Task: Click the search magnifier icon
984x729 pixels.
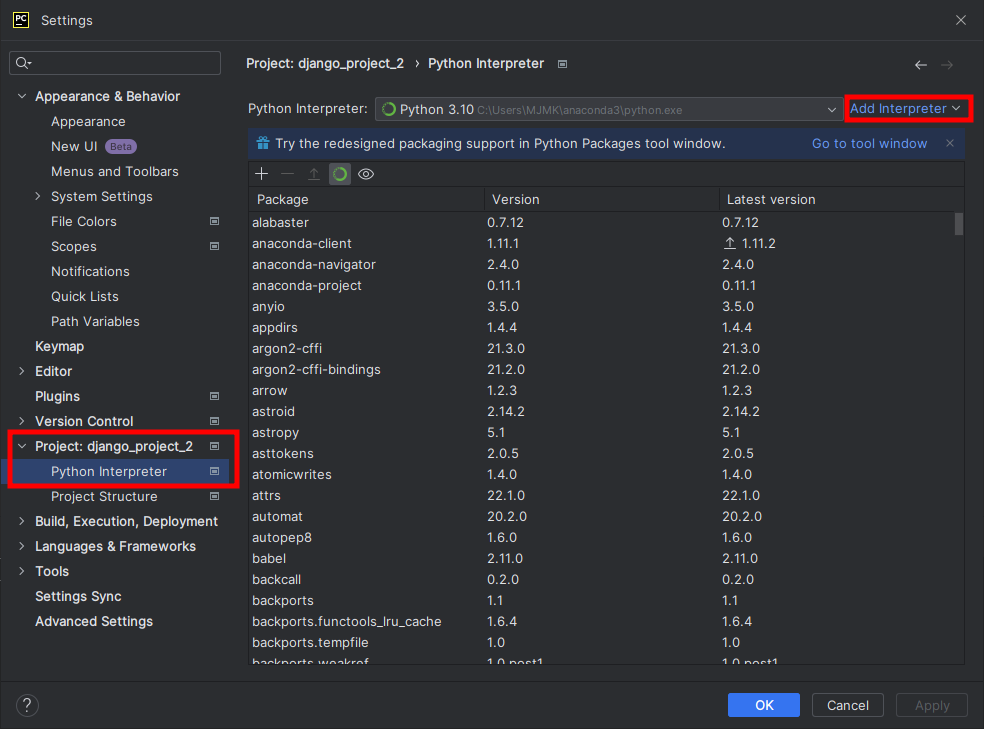Action: (x=23, y=63)
